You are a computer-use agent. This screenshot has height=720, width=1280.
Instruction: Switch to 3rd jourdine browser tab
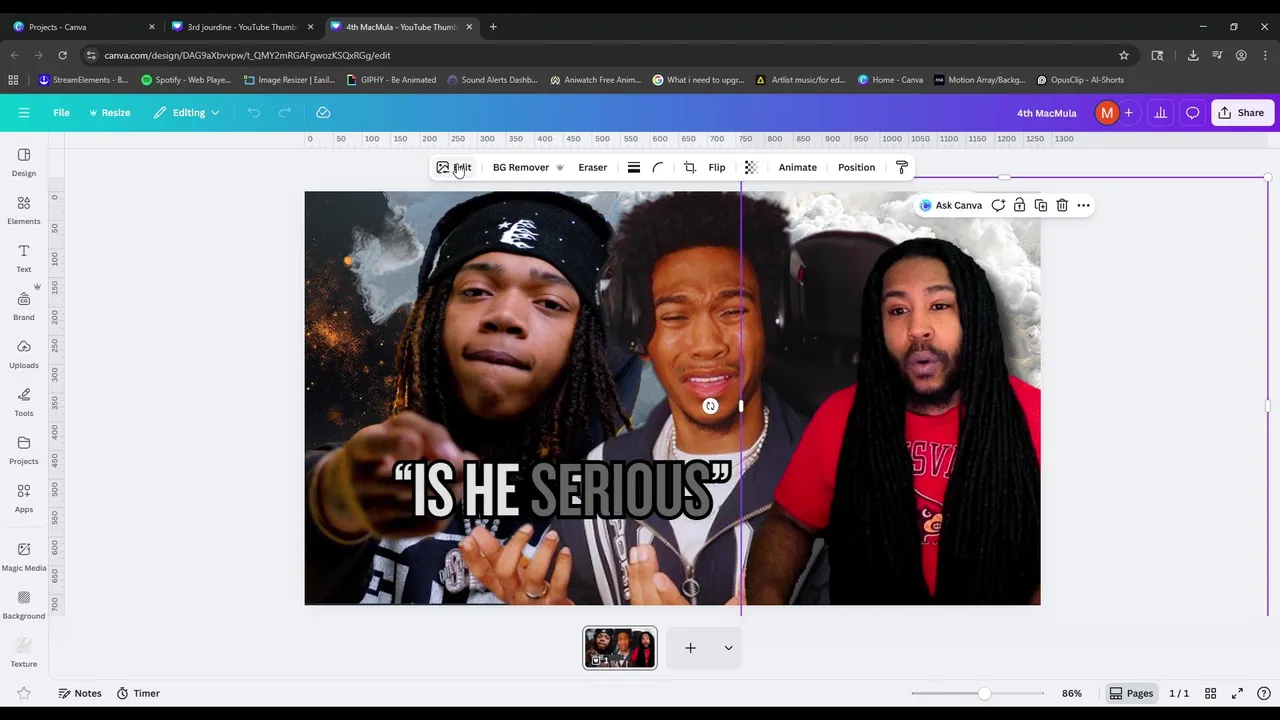point(243,27)
